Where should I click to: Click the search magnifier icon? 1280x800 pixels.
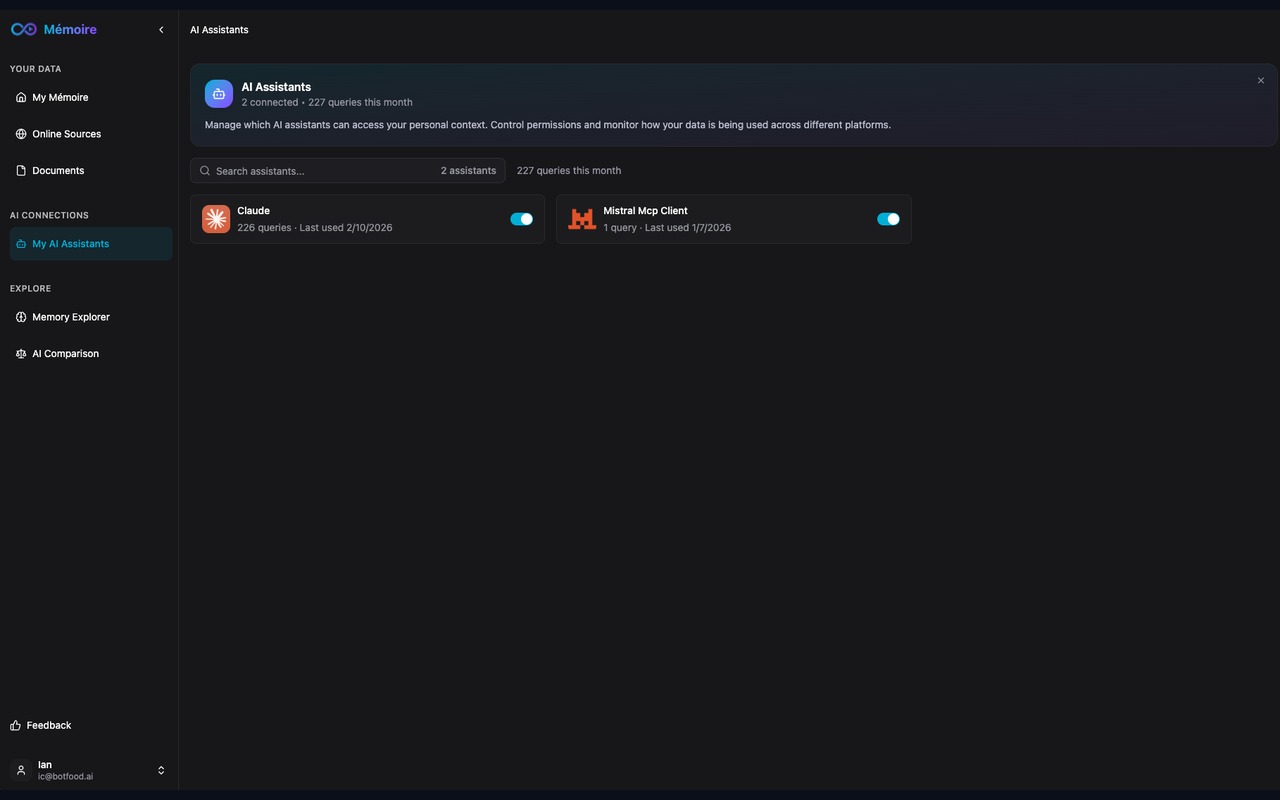point(204,170)
